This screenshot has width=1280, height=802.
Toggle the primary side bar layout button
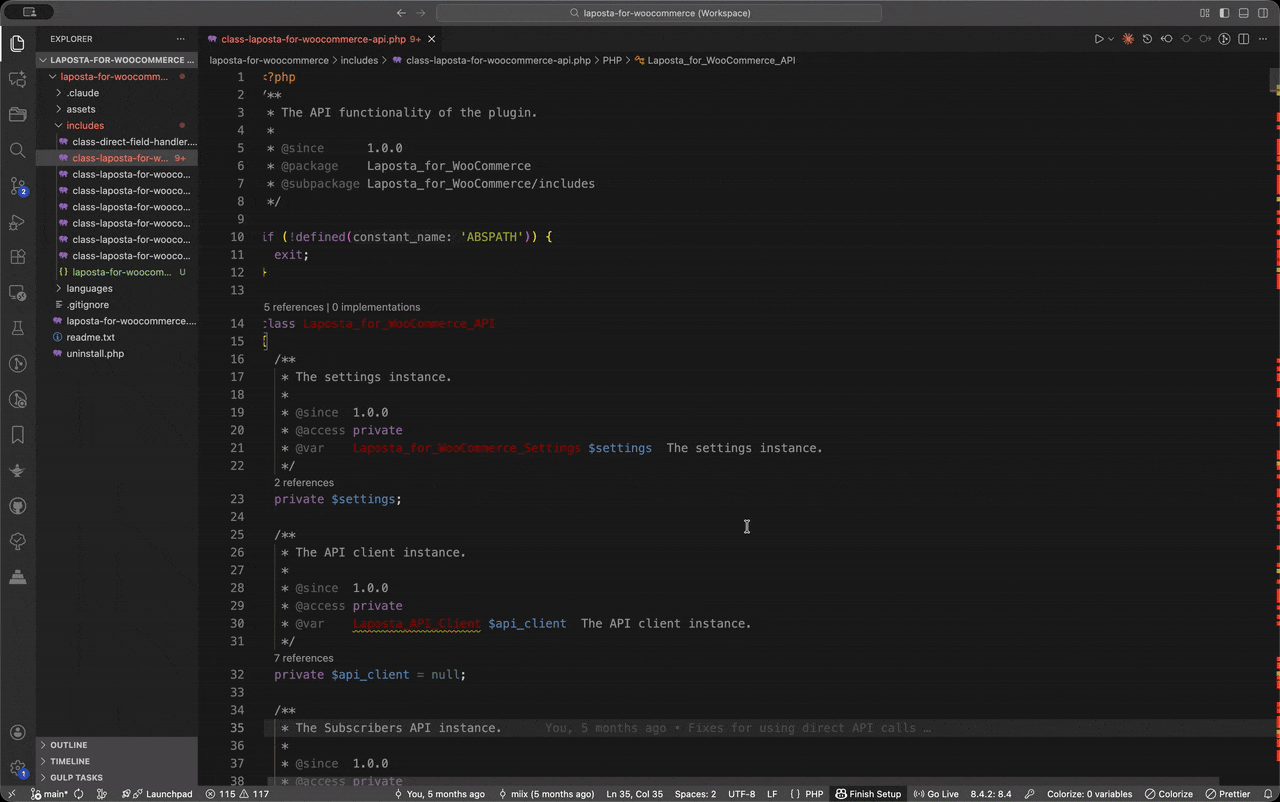point(1224,13)
